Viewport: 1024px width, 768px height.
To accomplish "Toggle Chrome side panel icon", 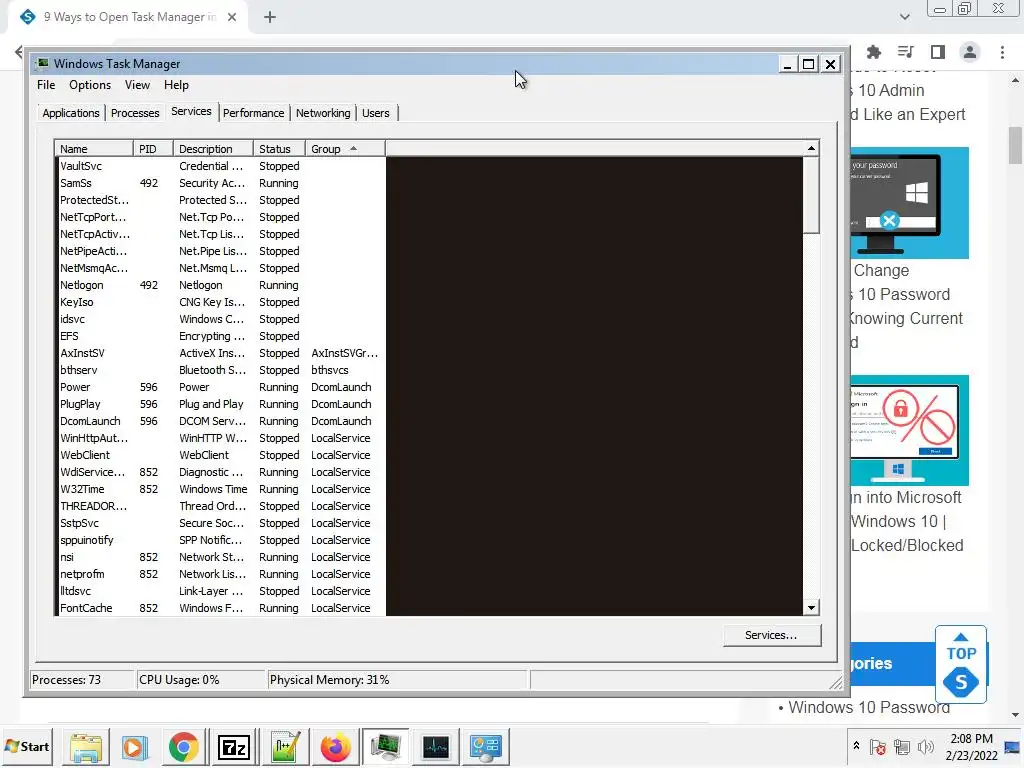I will pos(938,52).
